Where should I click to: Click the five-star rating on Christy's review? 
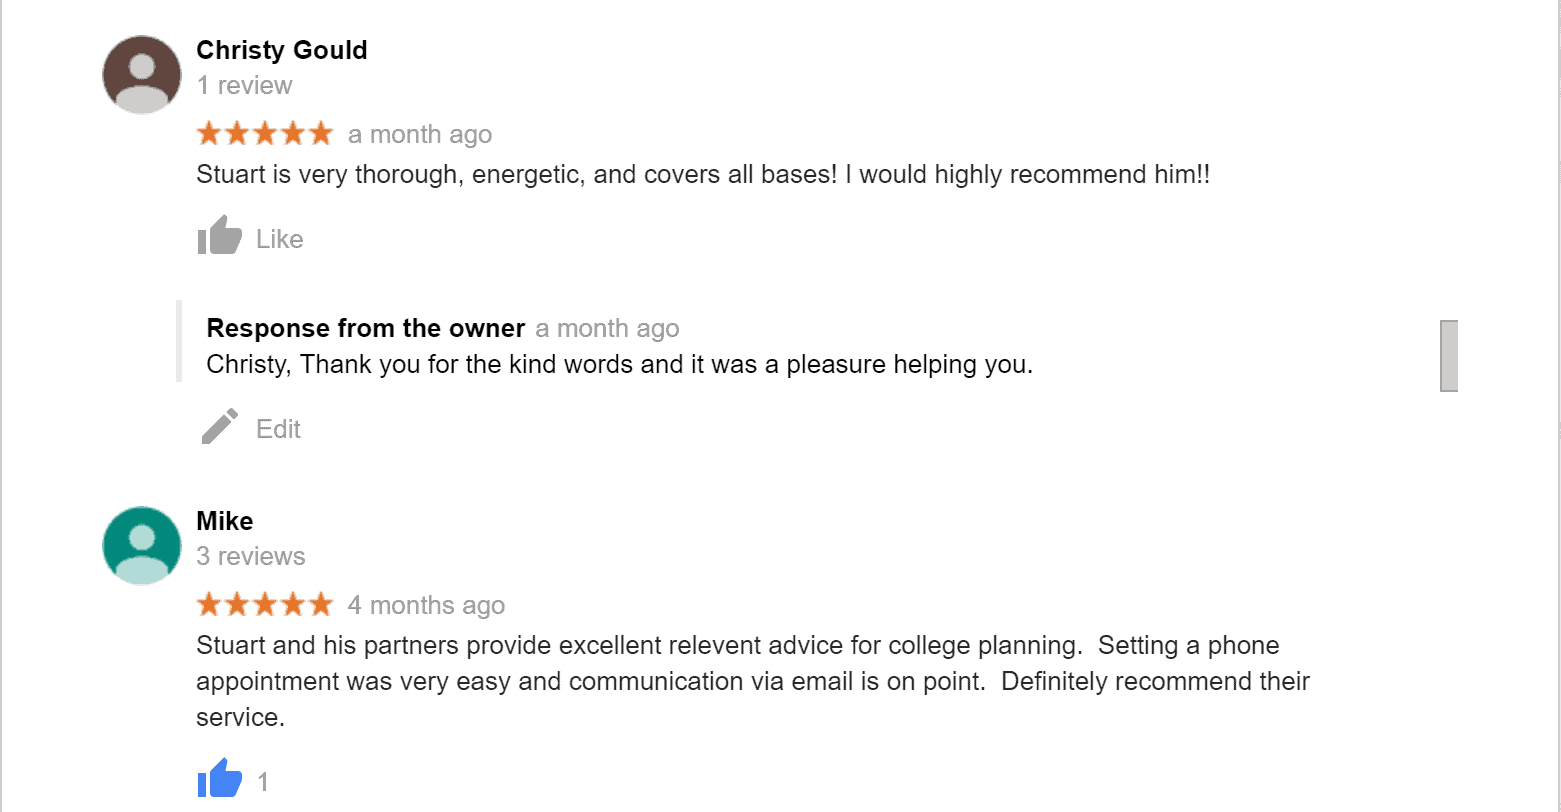point(265,133)
